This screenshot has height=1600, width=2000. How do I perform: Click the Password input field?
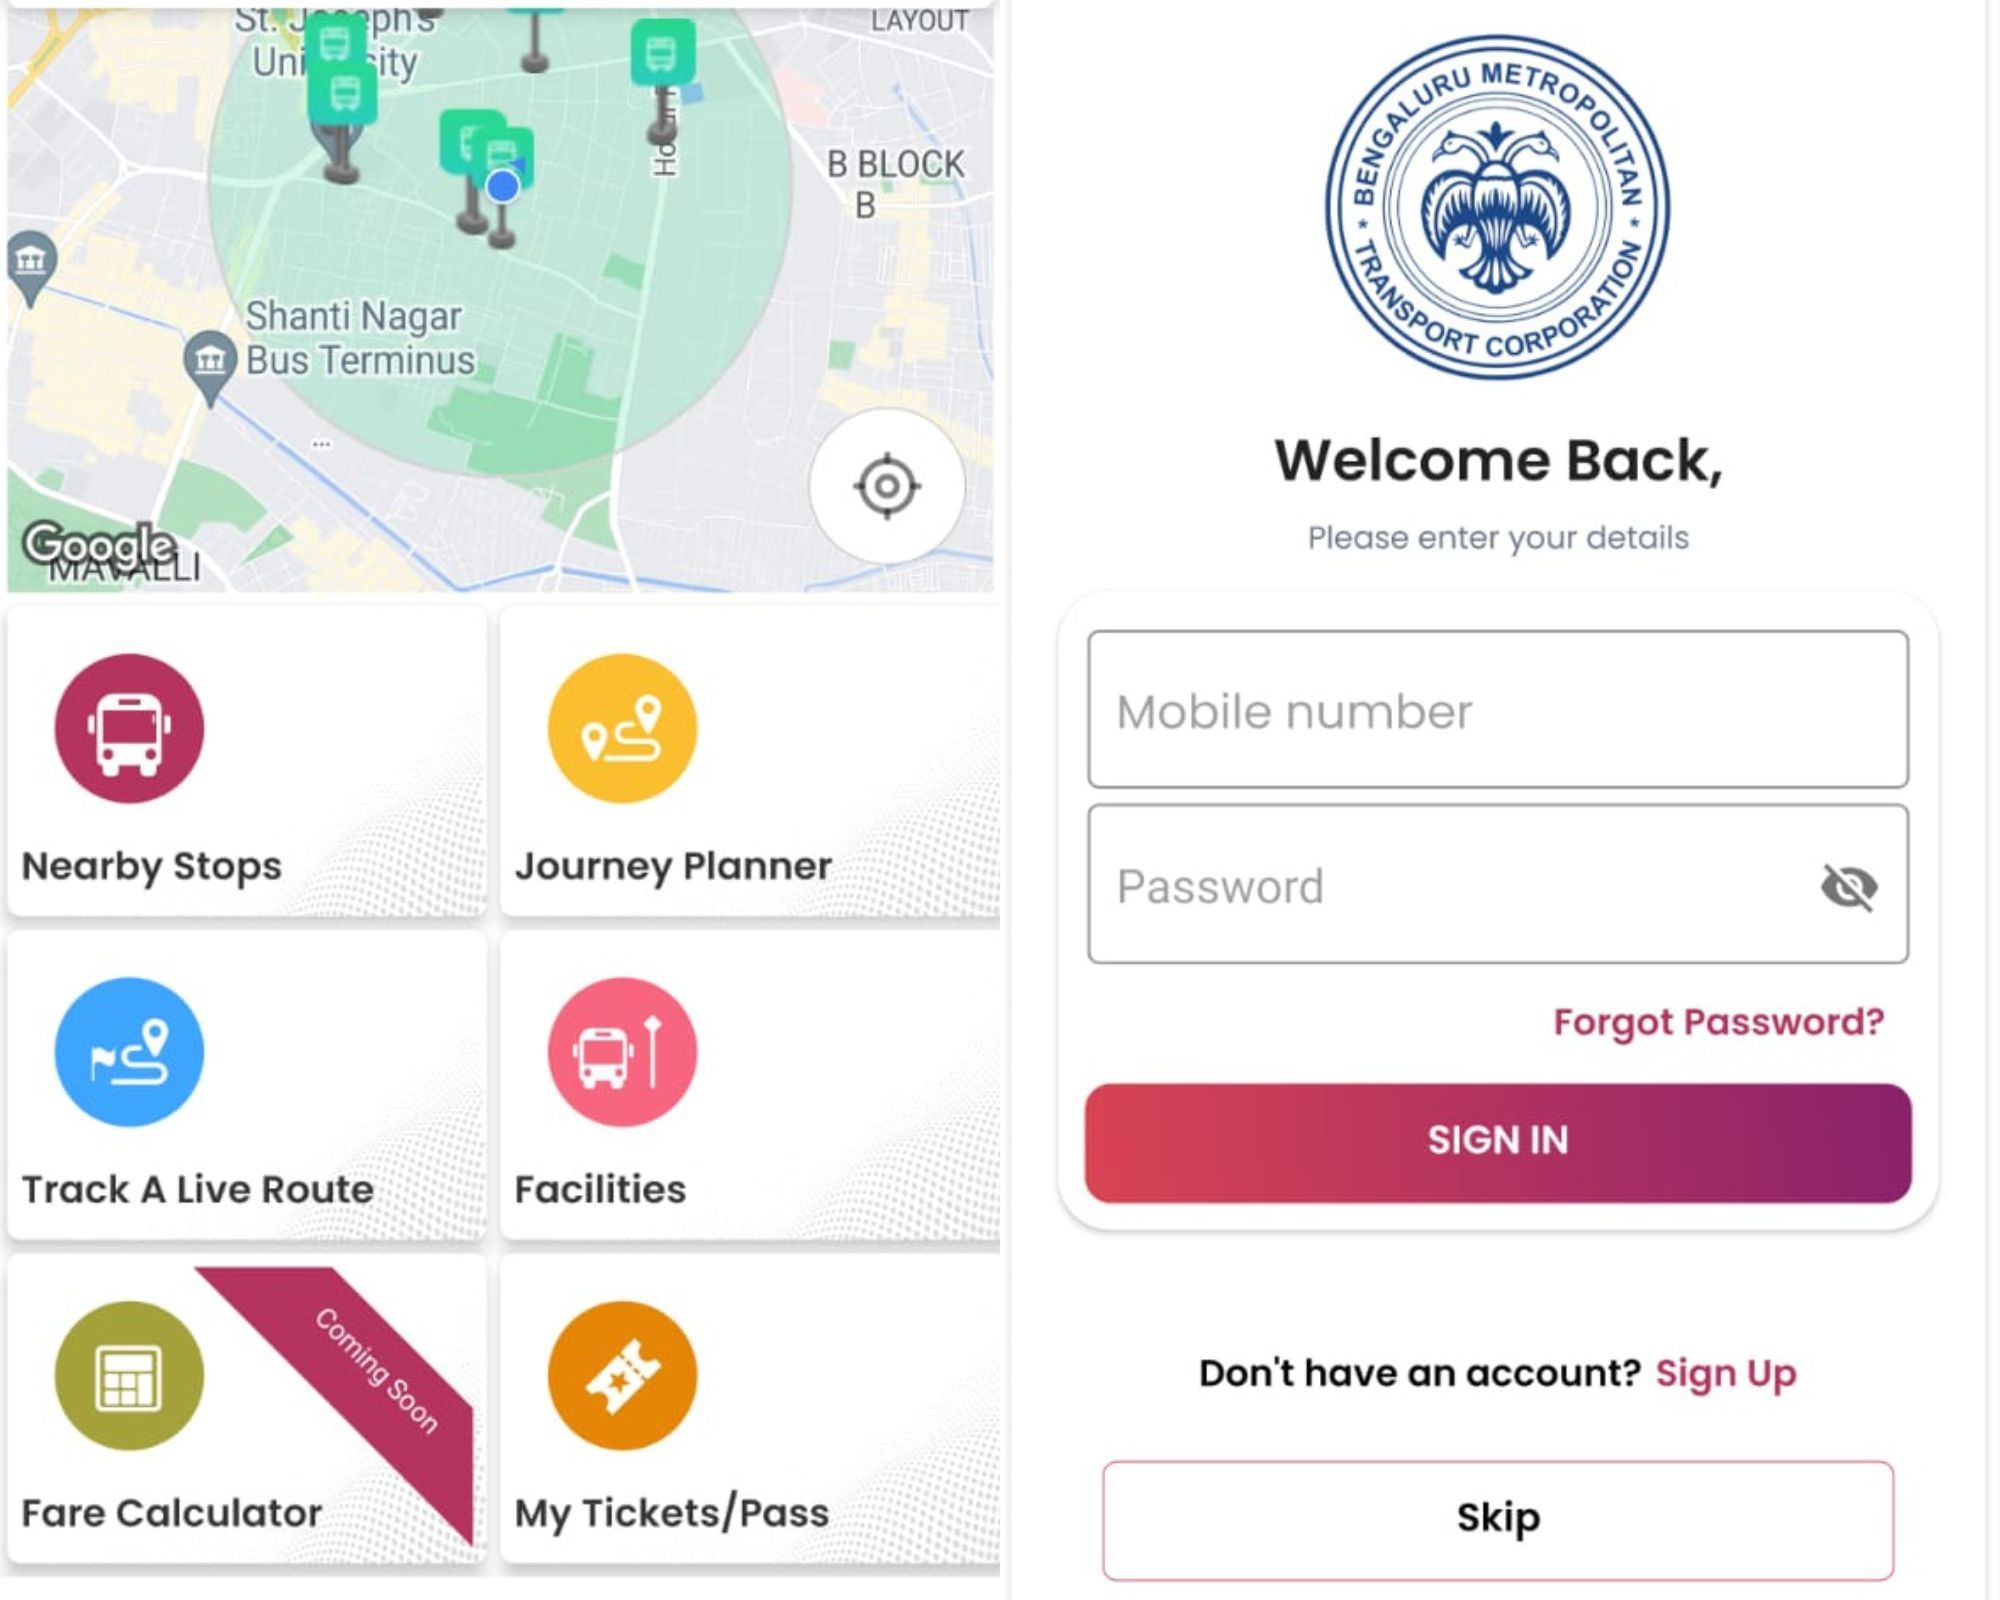click(1498, 884)
